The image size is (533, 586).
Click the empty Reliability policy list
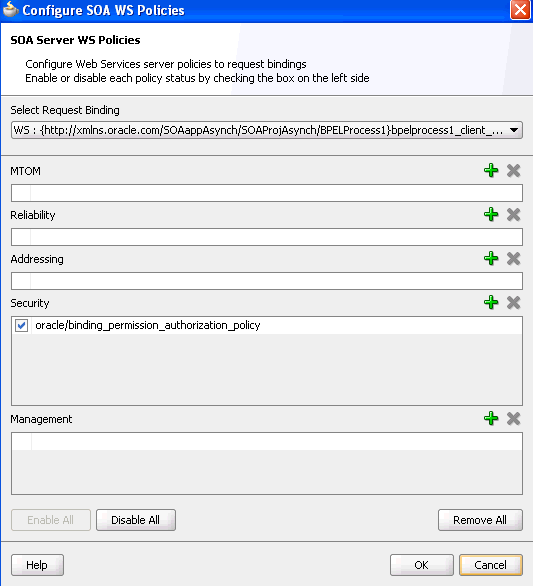pos(266,237)
